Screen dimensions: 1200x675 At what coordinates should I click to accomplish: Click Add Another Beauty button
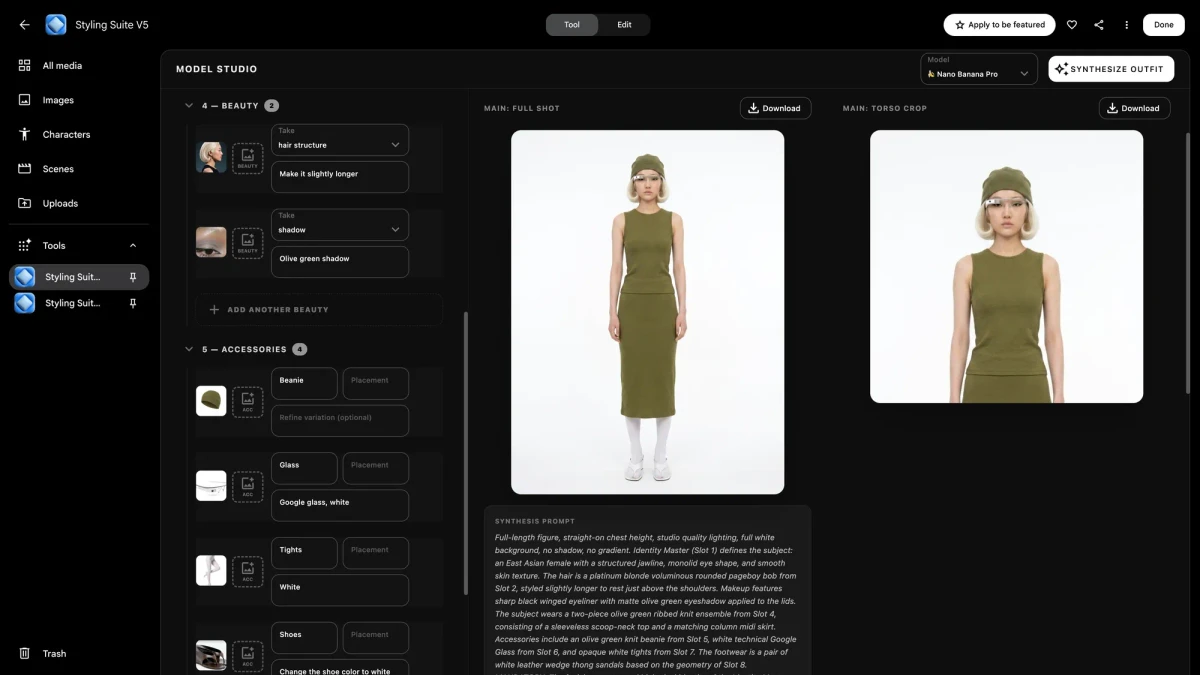coord(319,310)
